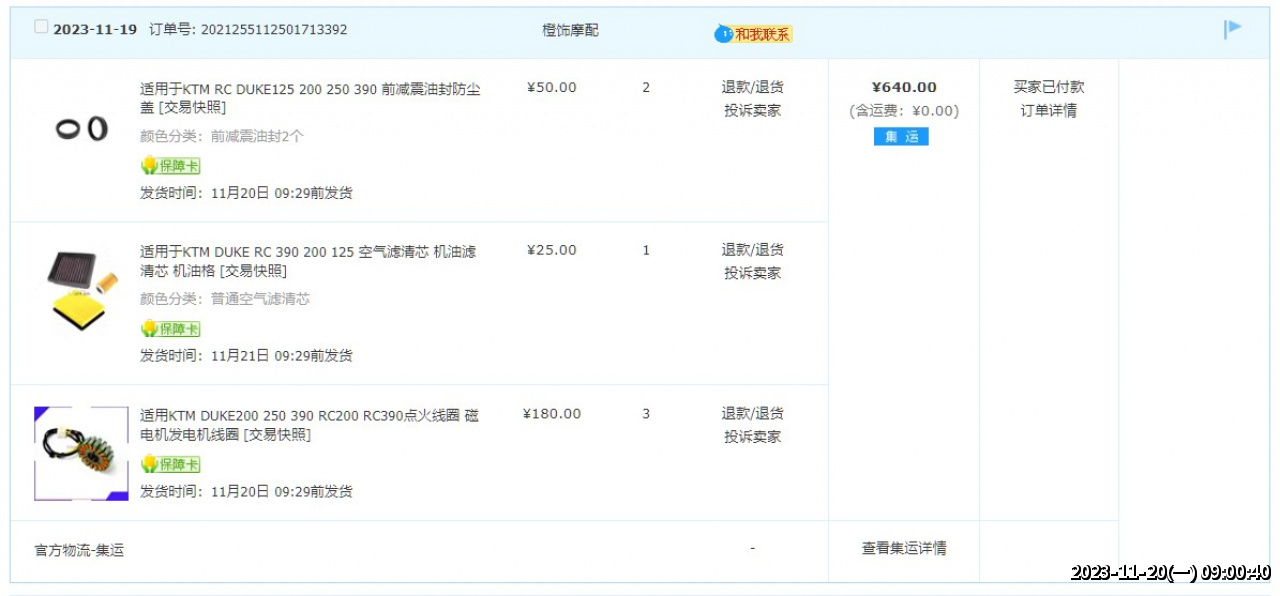1280x596 pixels.
Task: Click 投诉卖家 on the air filter item
Action: point(753,271)
